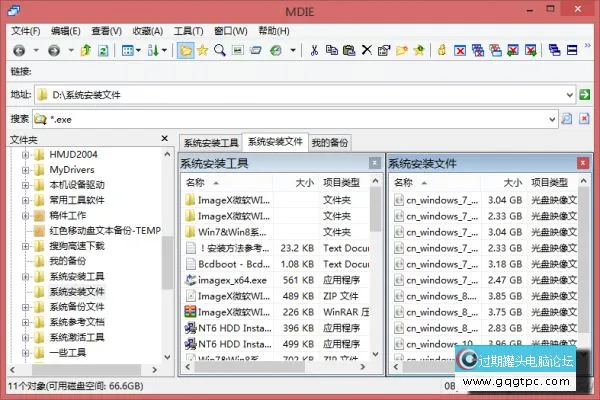The height and width of the screenshot is (400, 600).
Task: Open properties of selected item
Action: coord(383,50)
